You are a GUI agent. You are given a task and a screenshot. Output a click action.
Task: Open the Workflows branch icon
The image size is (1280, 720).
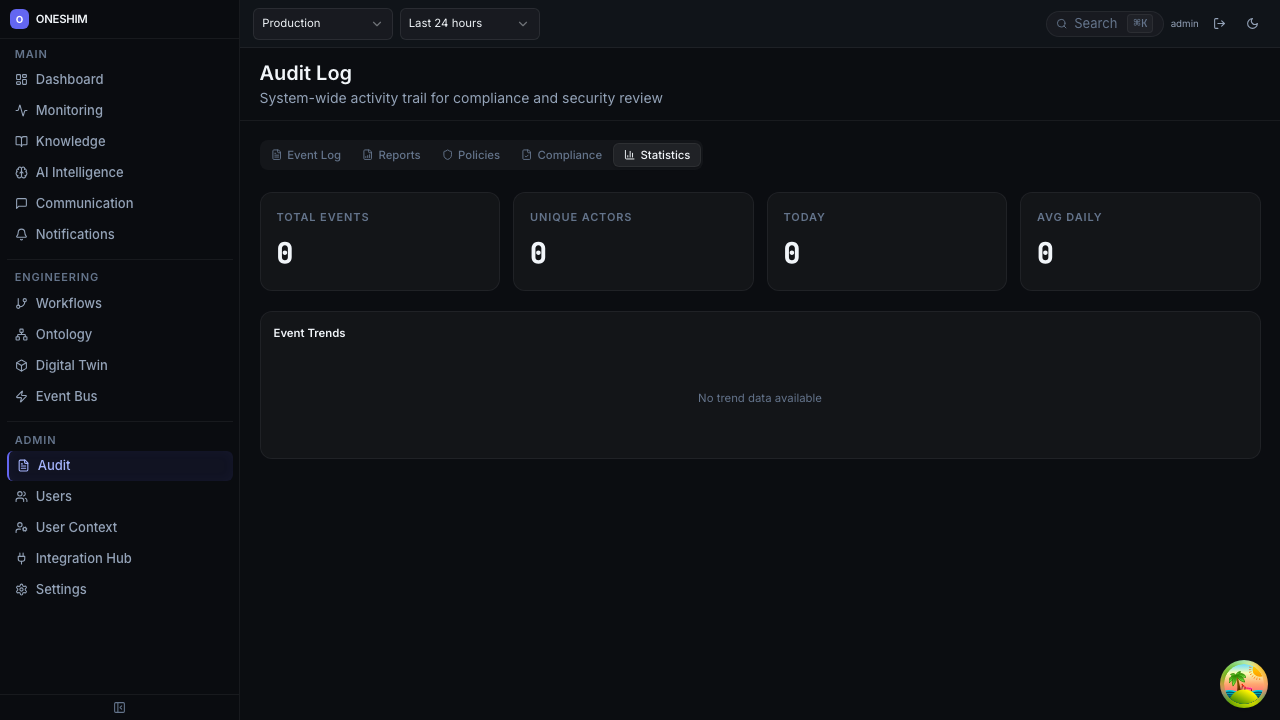coord(21,303)
